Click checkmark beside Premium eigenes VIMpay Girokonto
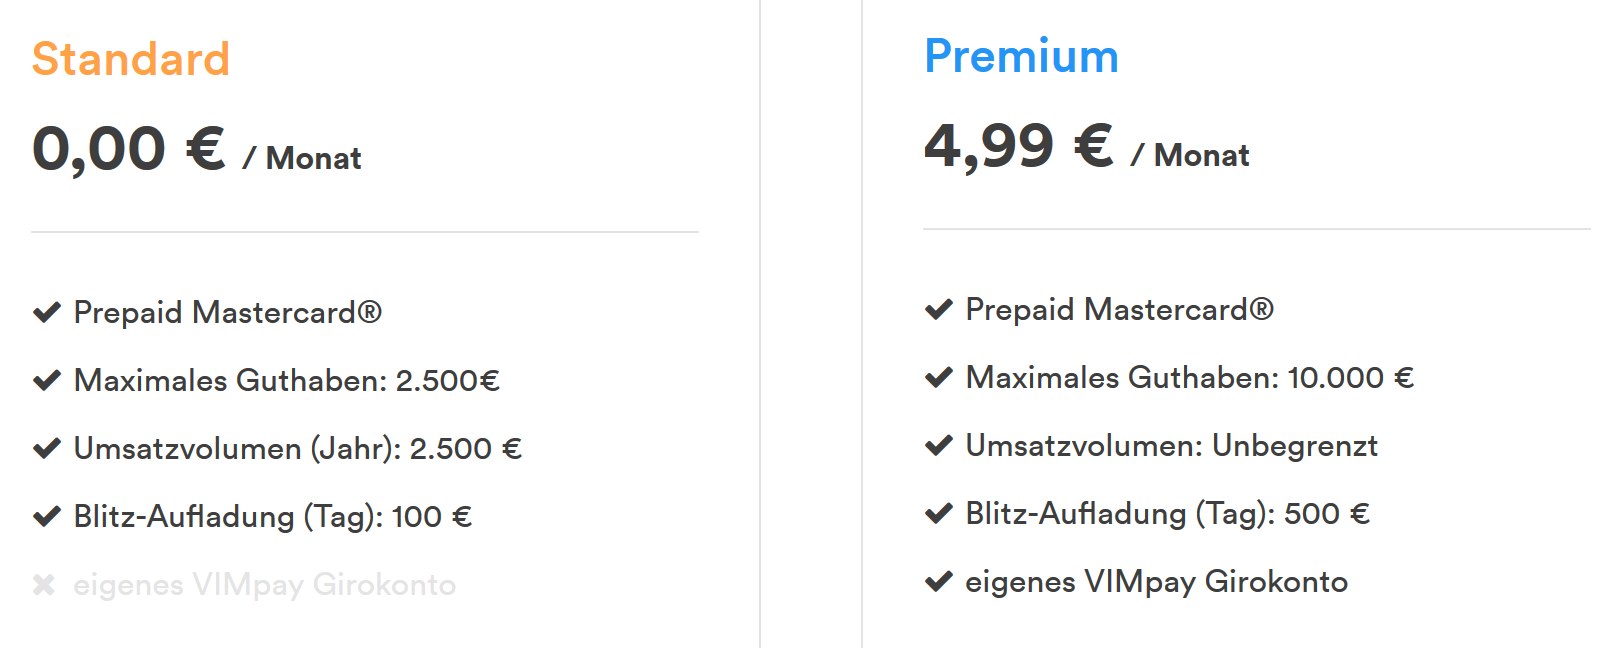The image size is (1618, 648). pyautogui.click(x=939, y=582)
